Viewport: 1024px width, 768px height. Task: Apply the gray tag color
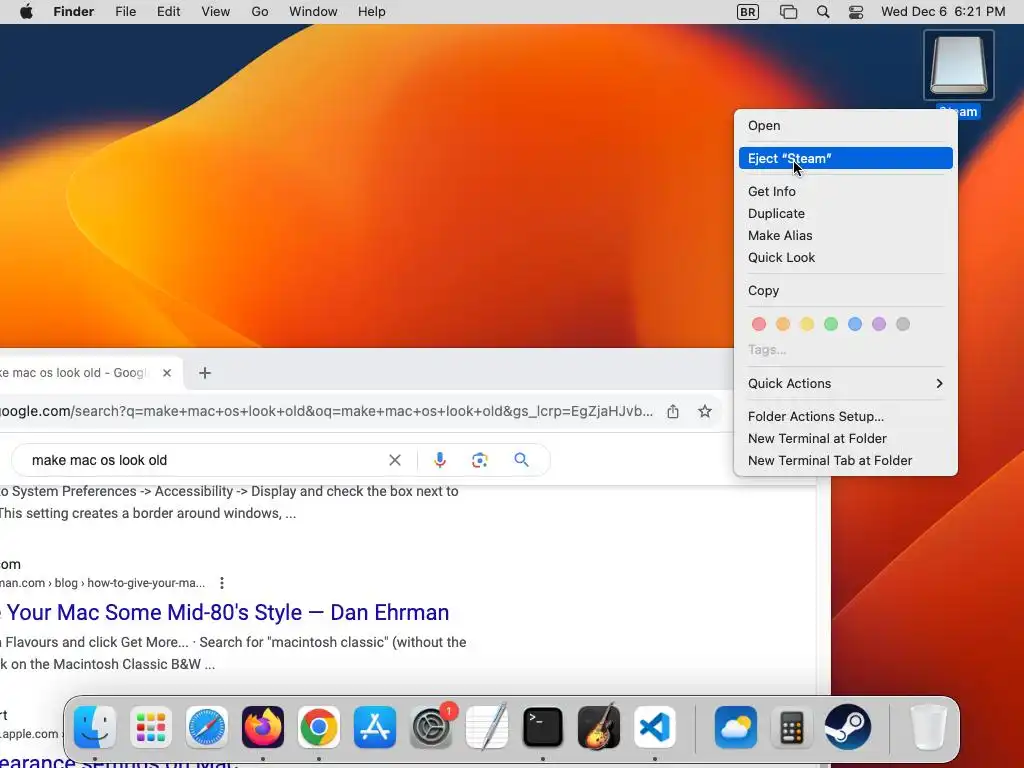[x=903, y=324]
